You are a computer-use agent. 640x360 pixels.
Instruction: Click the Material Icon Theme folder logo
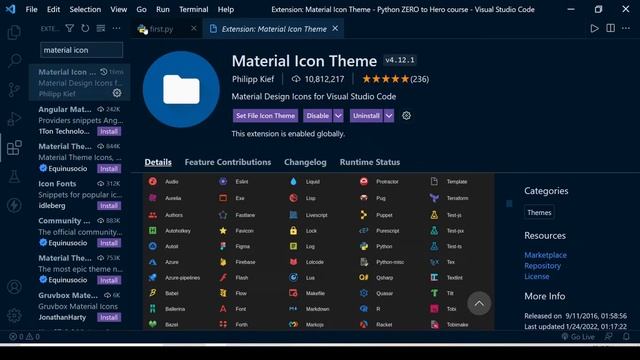[x=181, y=89]
